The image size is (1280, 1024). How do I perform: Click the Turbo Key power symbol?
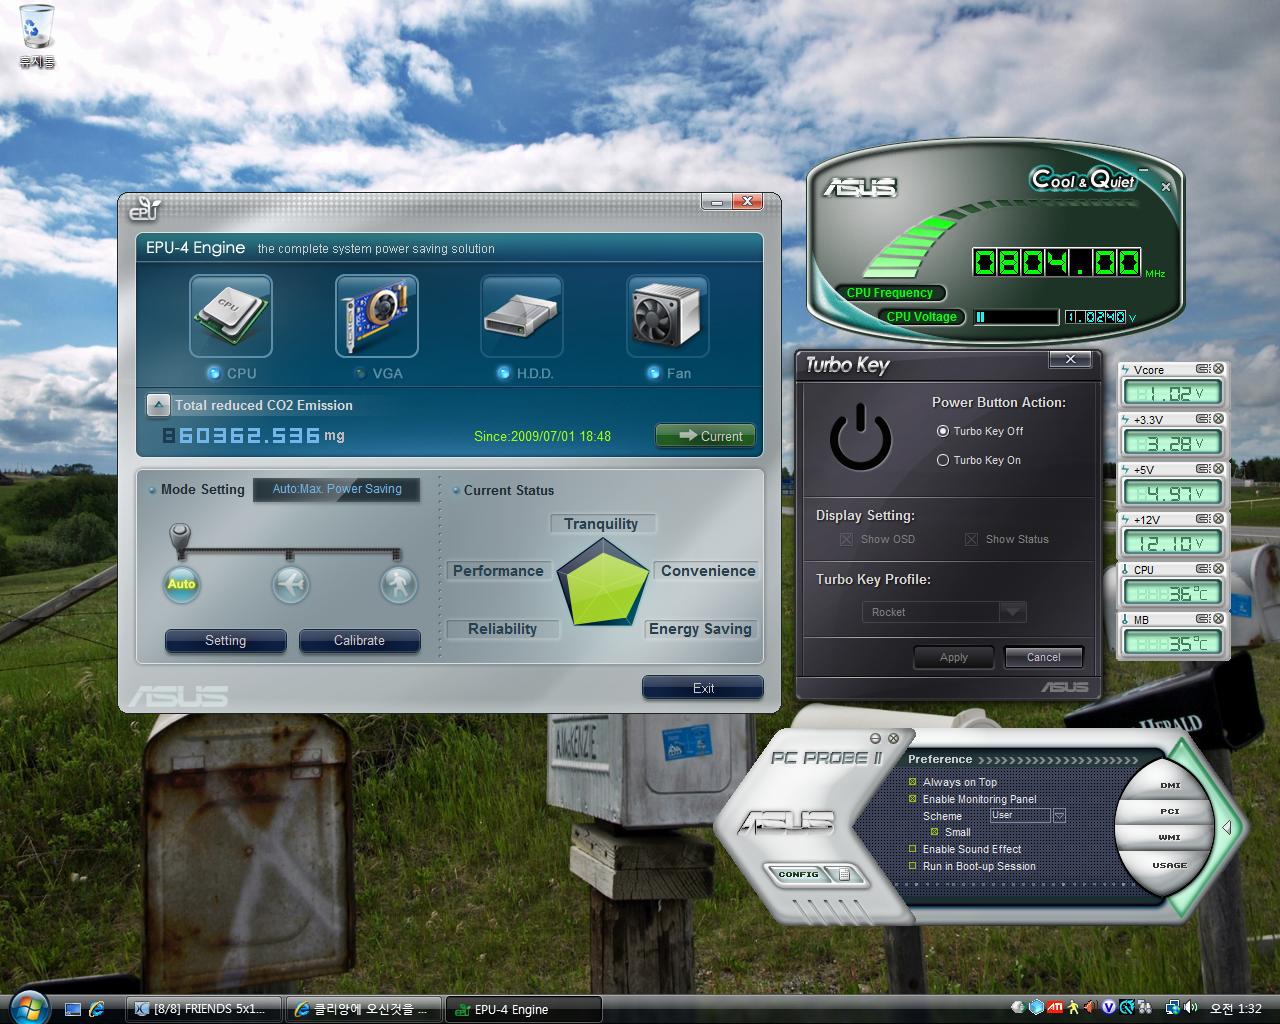(x=860, y=439)
